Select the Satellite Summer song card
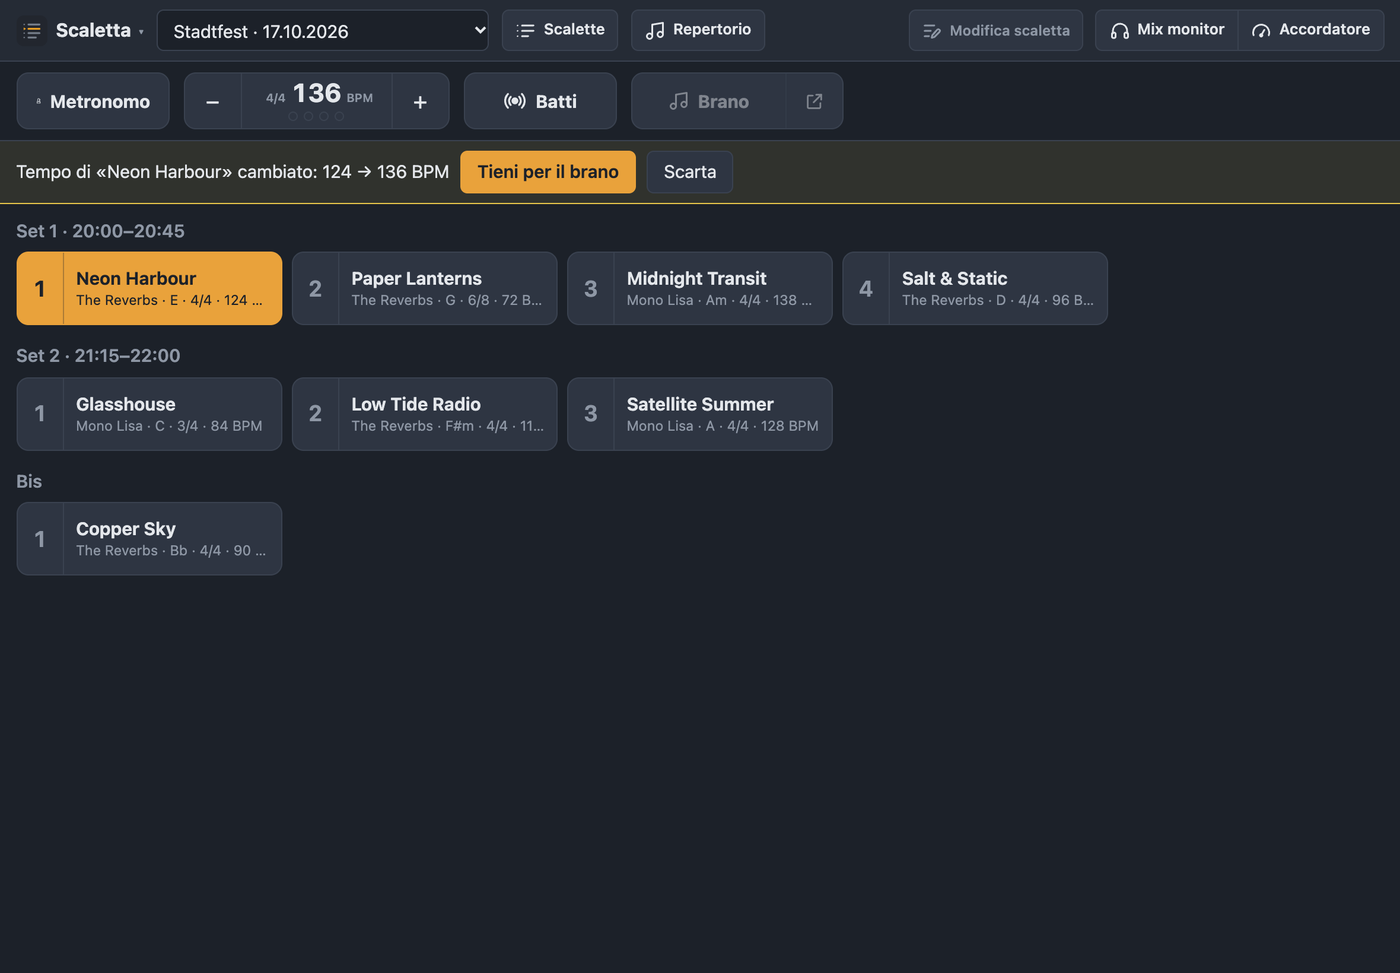1400x973 pixels. click(700, 414)
